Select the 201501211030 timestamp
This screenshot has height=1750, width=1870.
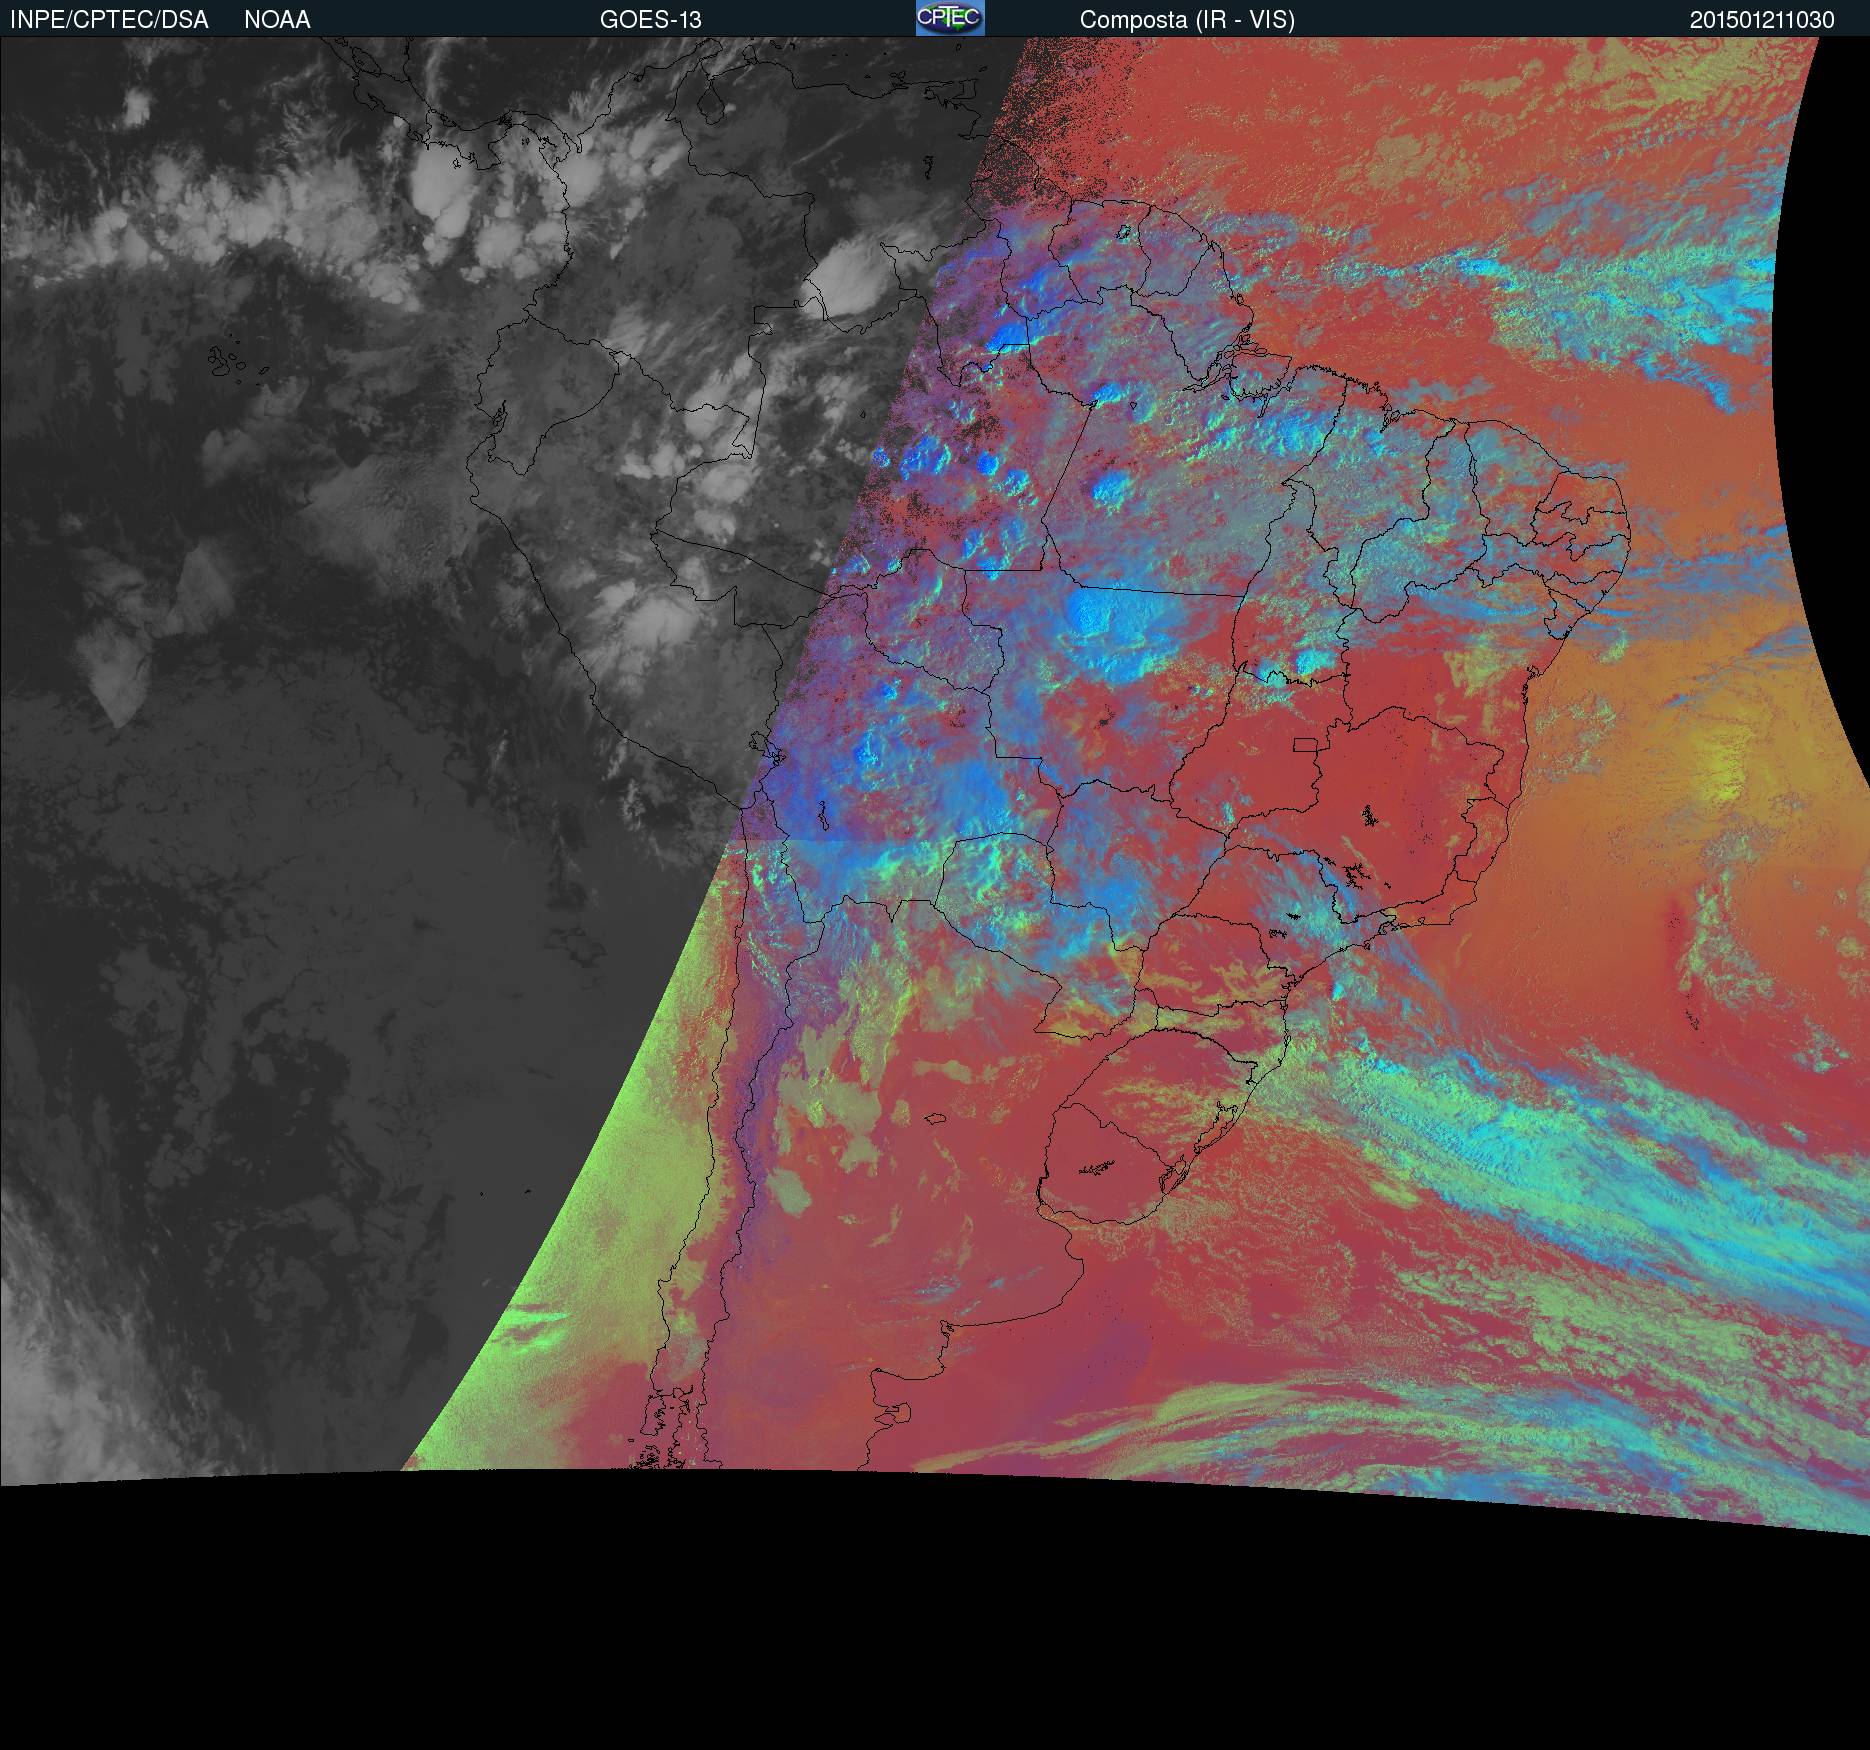(1762, 20)
